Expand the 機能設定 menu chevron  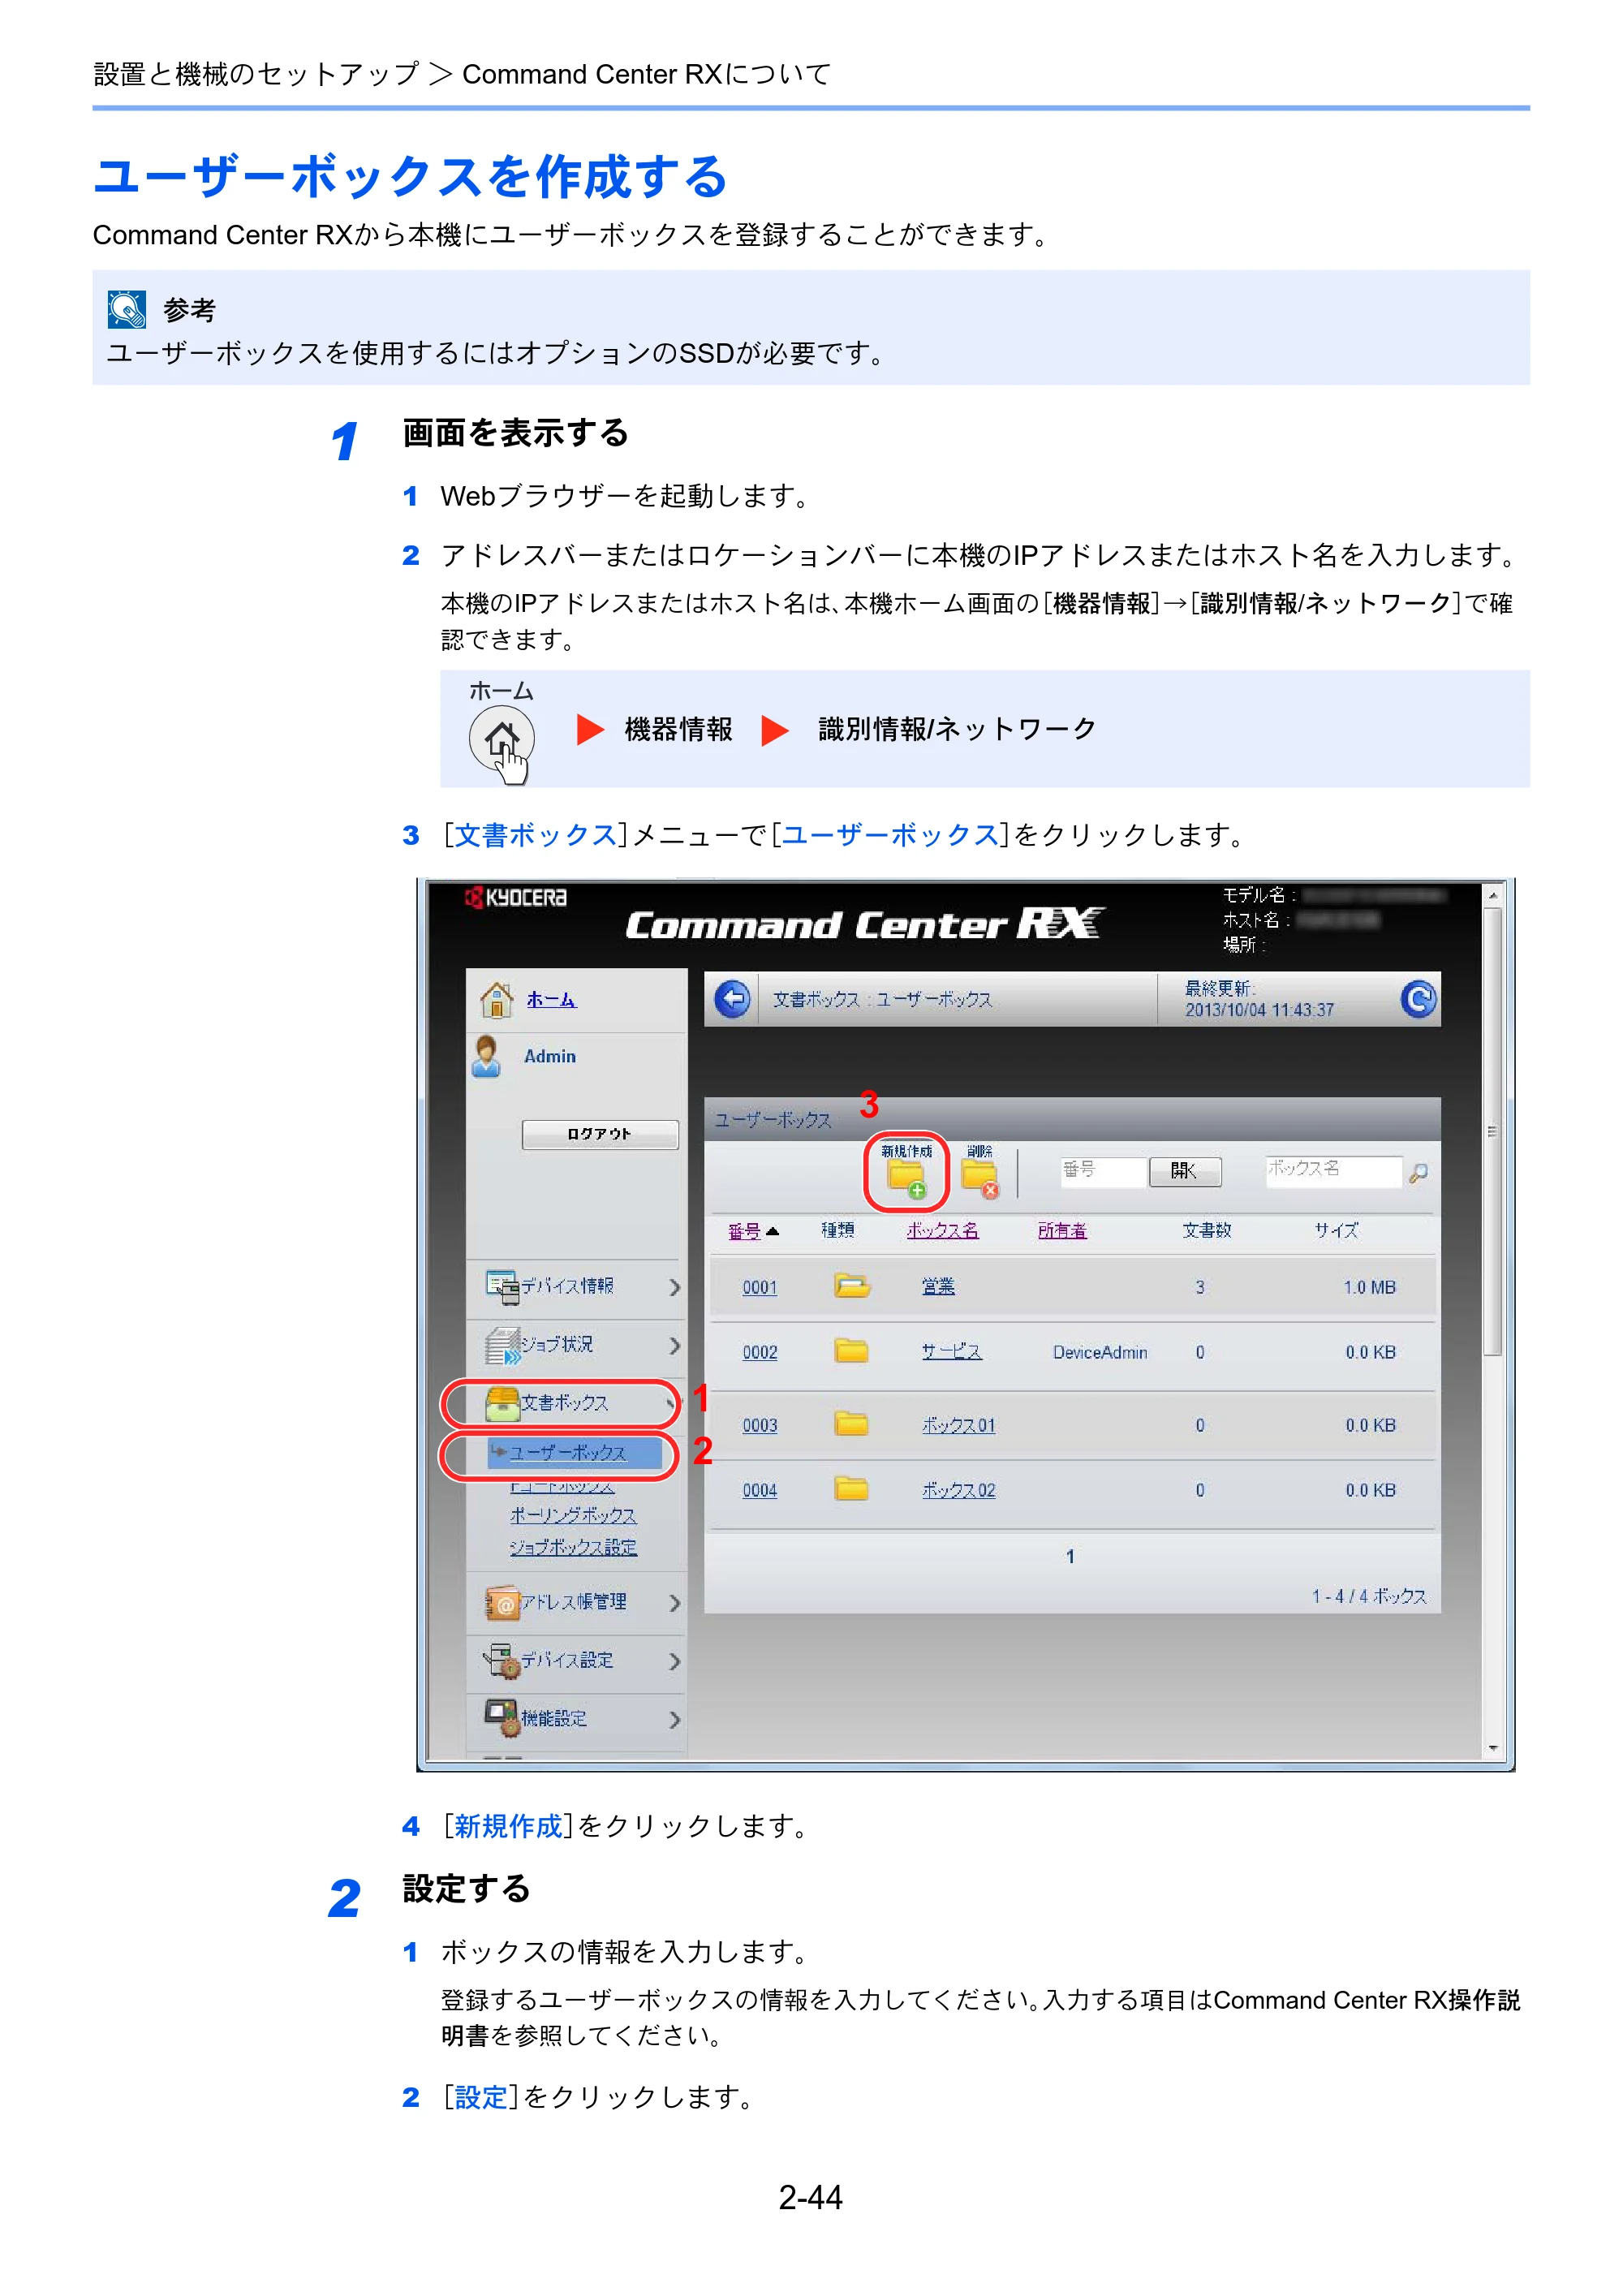674,1719
